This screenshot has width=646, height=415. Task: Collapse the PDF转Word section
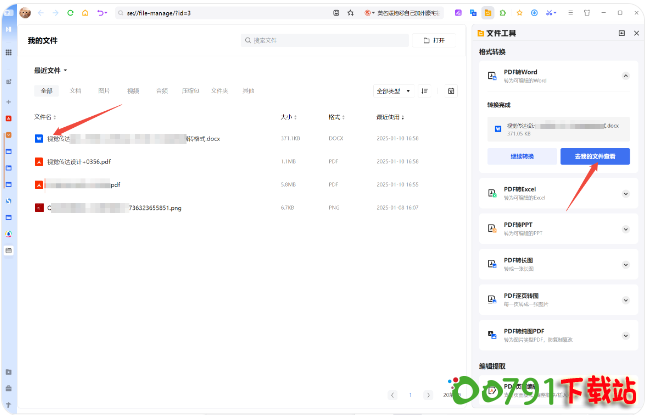(x=626, y=75)
